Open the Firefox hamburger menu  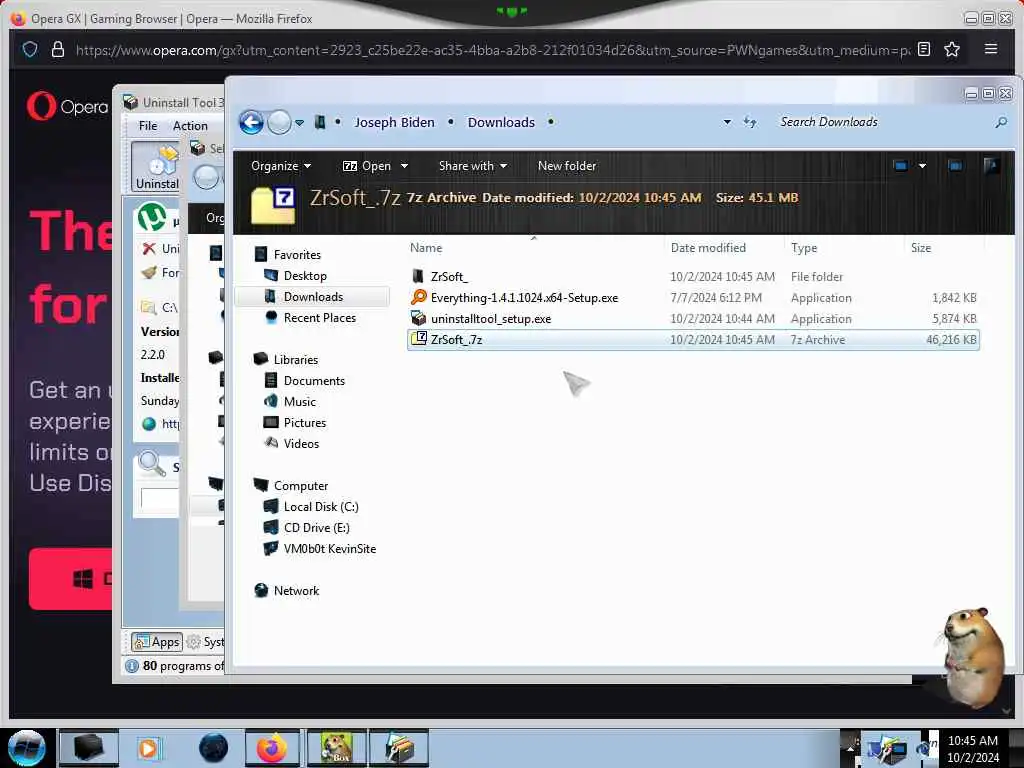click(x=990, y=49)
